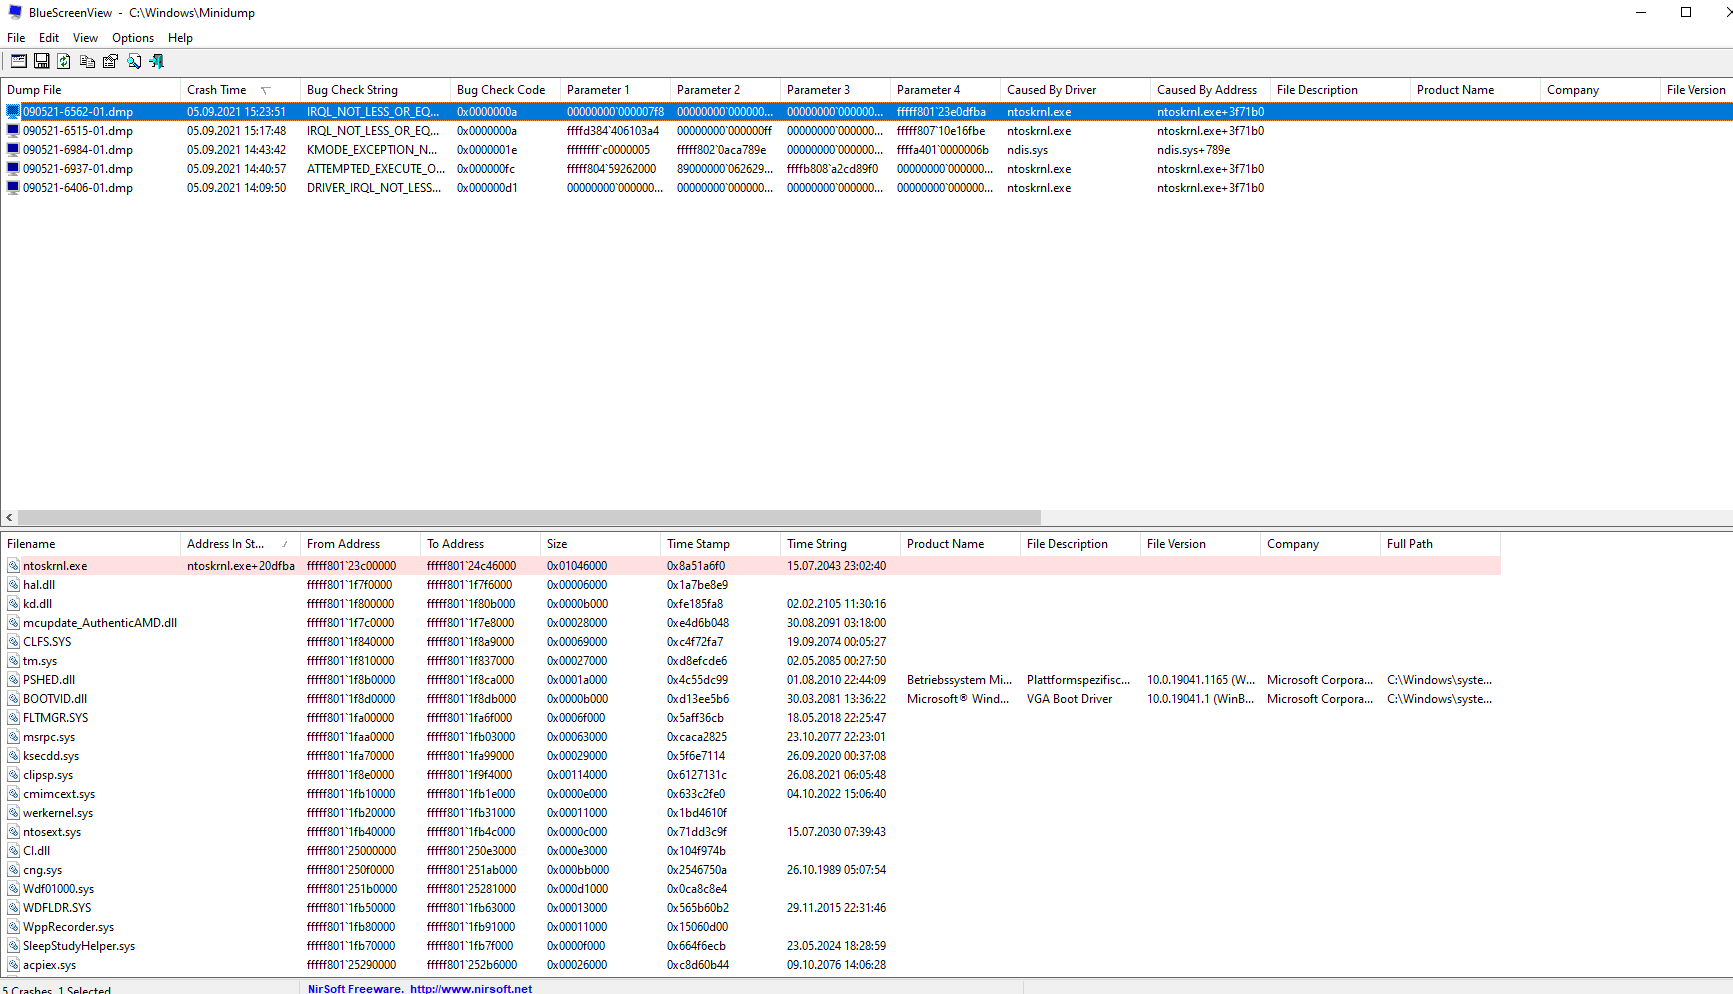Open the nirsoft.net hyperlink in the status bar
Viewport: 1733px width, 994px height.
point(471,989)
